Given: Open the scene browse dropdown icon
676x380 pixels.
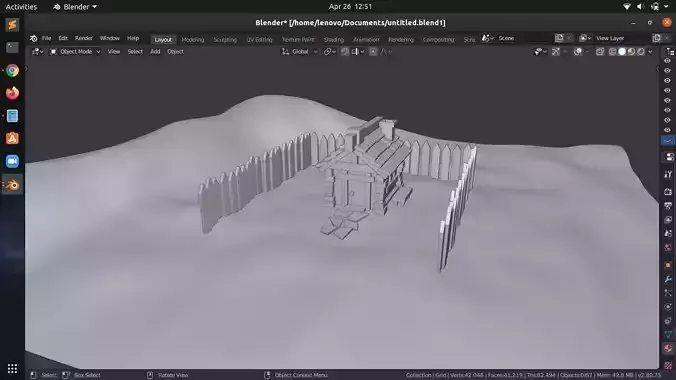Looking at the screenshot, I should (488, 38).
